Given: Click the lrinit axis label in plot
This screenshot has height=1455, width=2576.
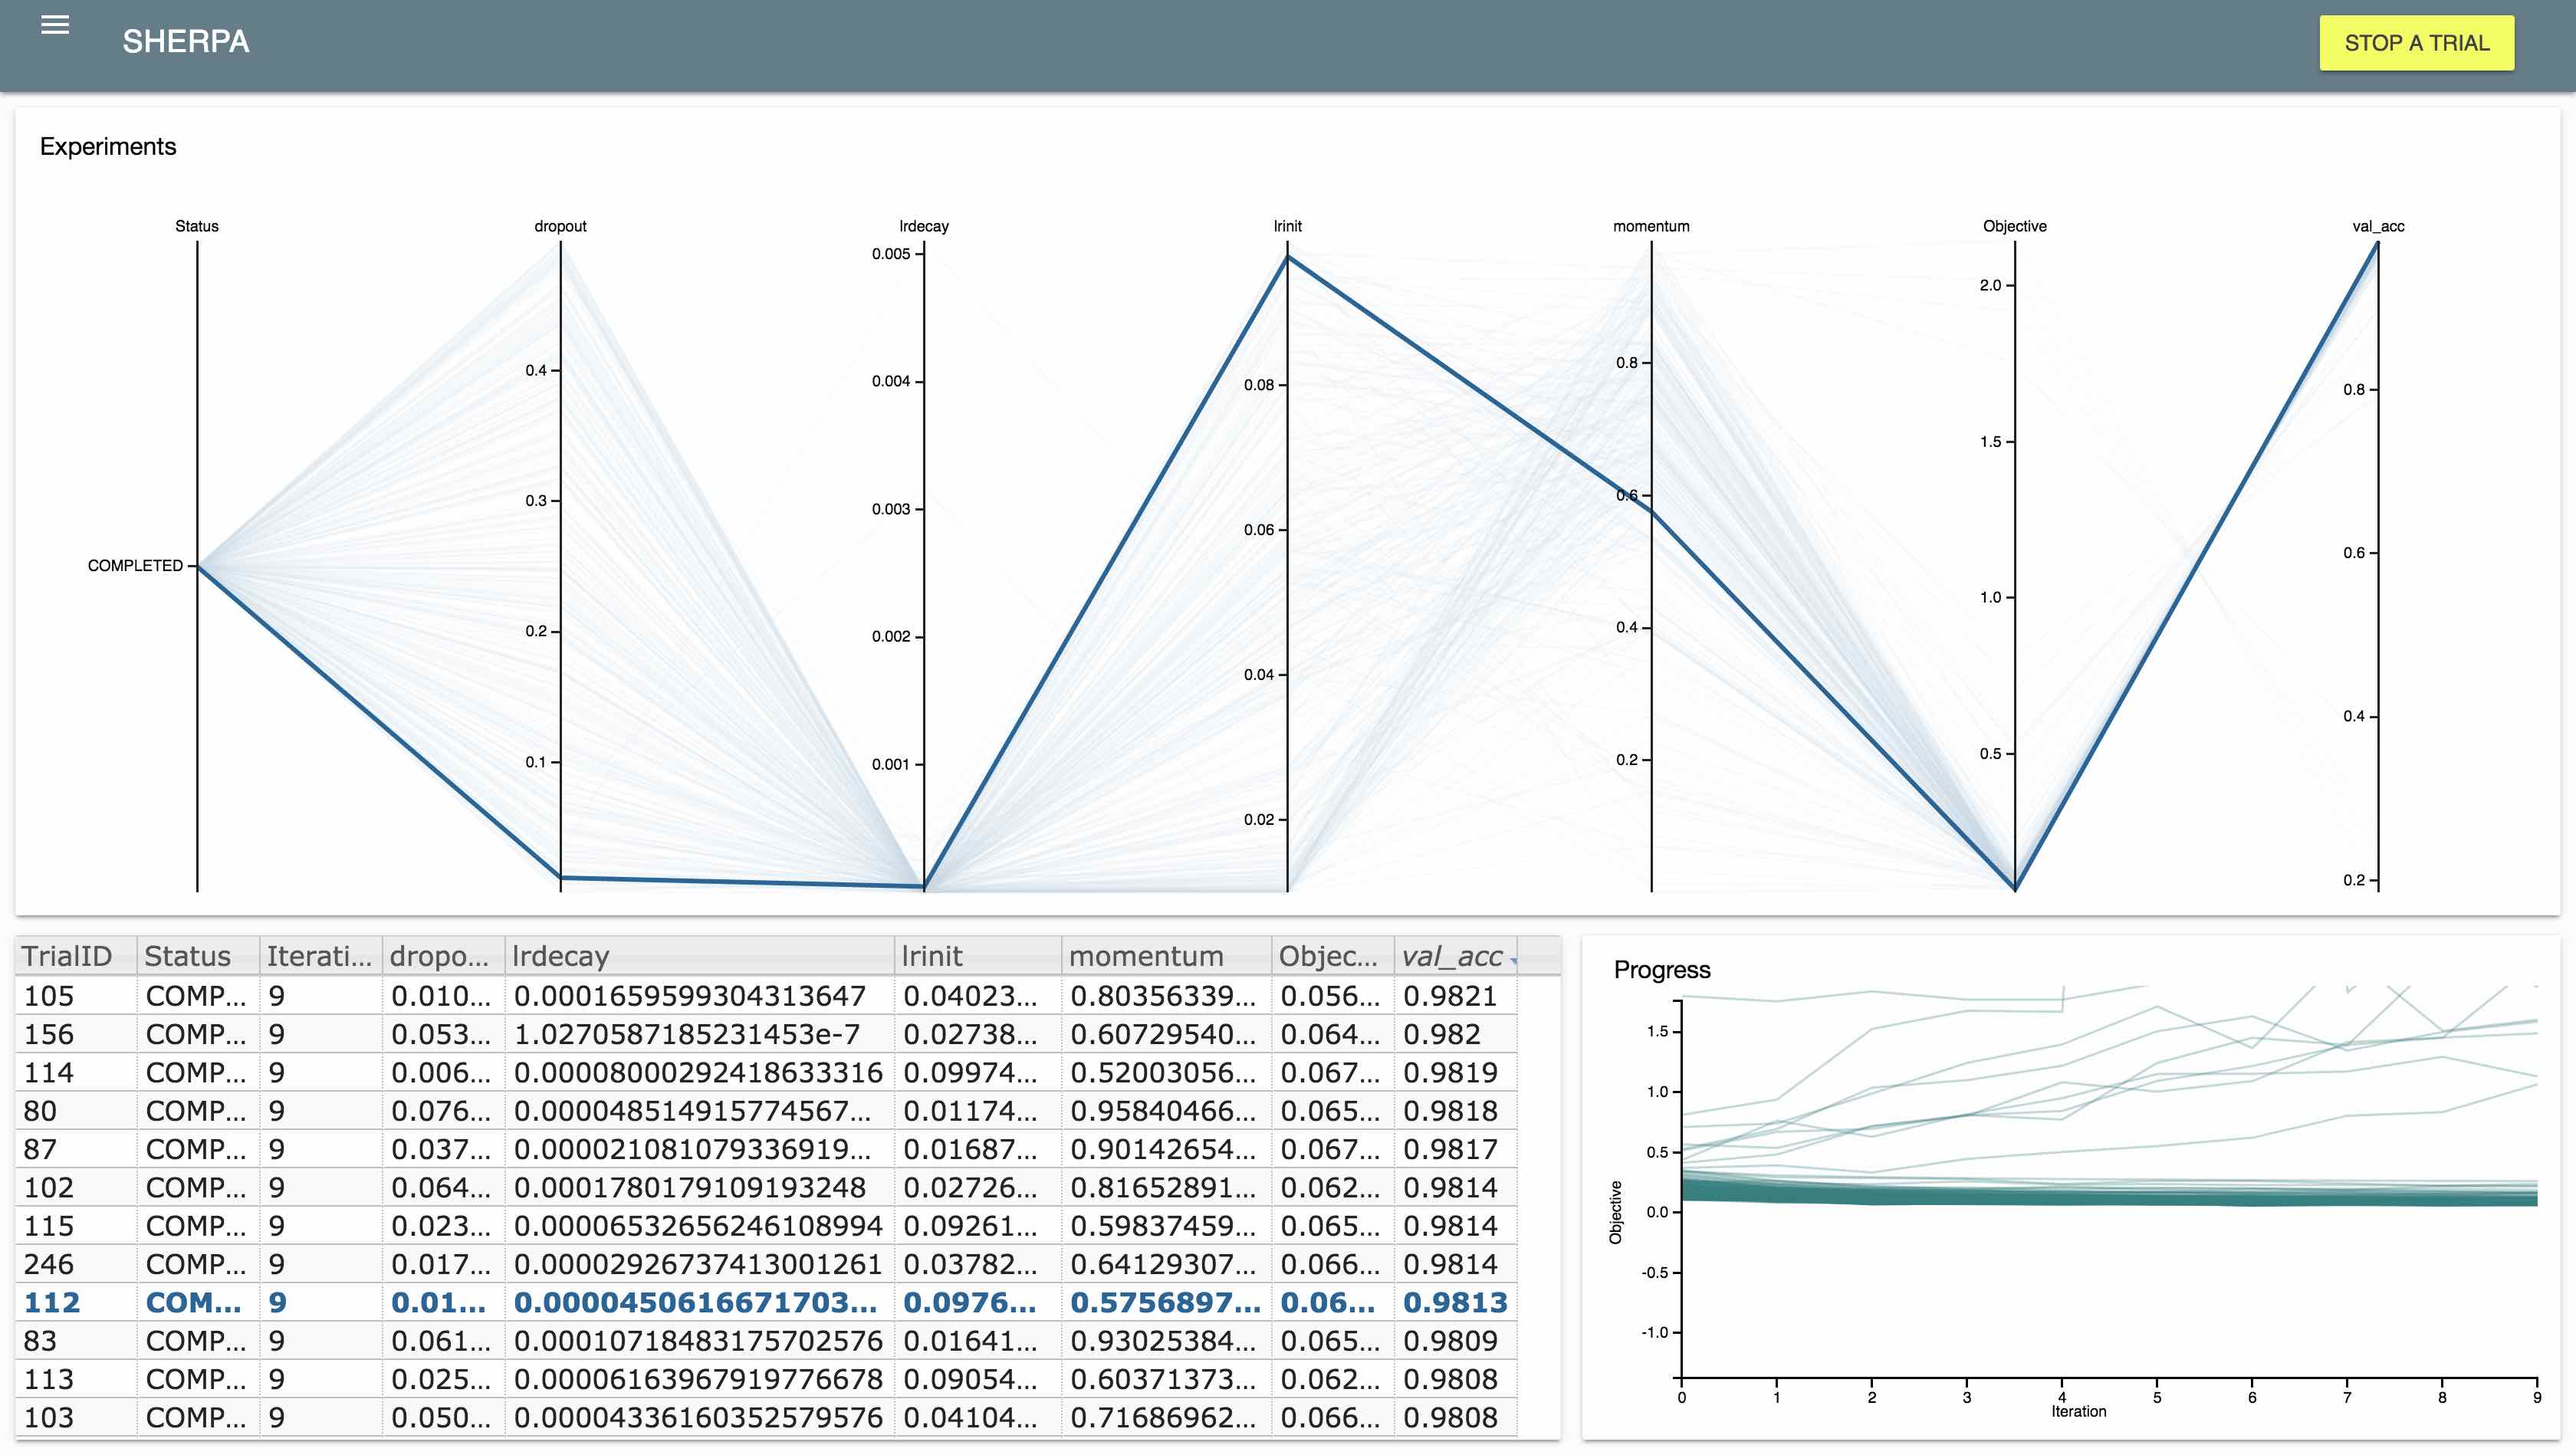Looking at the screenshot, I should (x=1287, y=226).
